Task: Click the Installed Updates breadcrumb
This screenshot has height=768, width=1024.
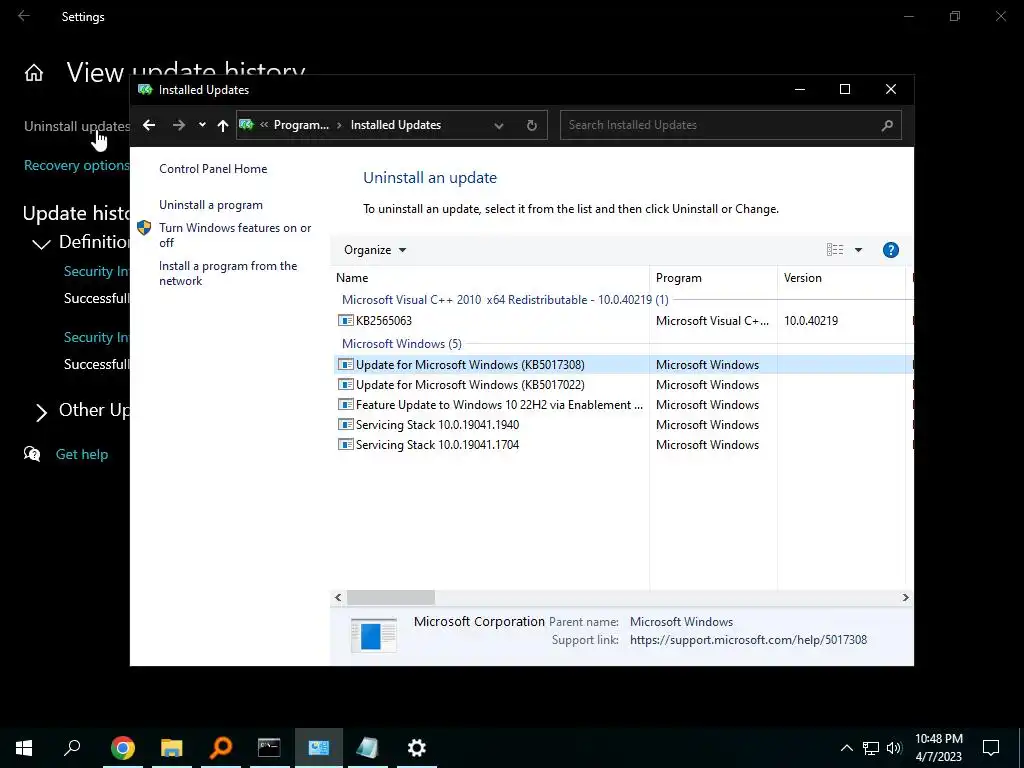Action: coord(396,125)
